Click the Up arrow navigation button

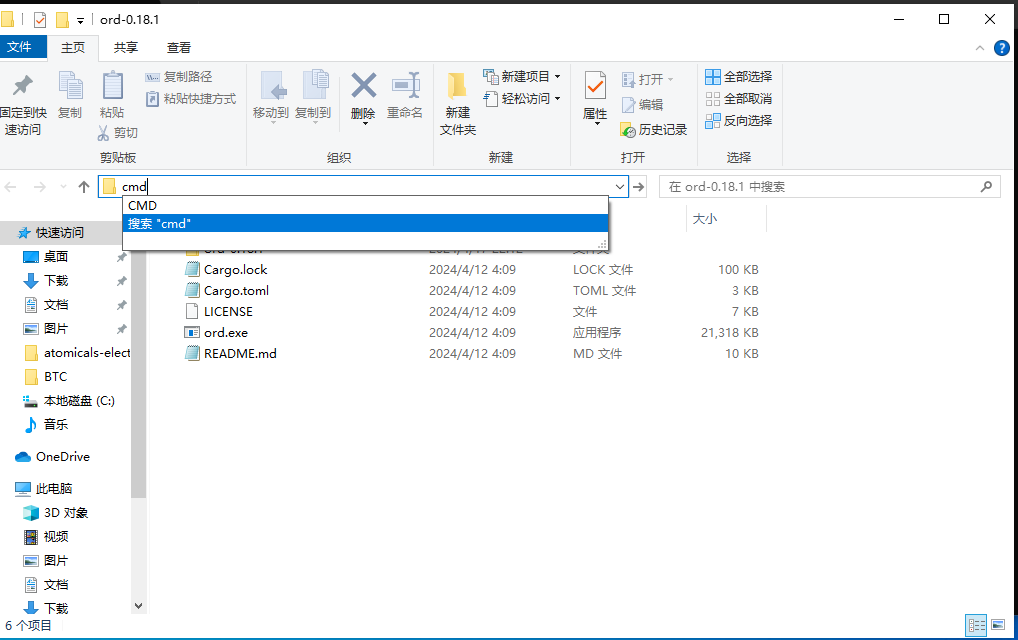click(x=84, y=187)
